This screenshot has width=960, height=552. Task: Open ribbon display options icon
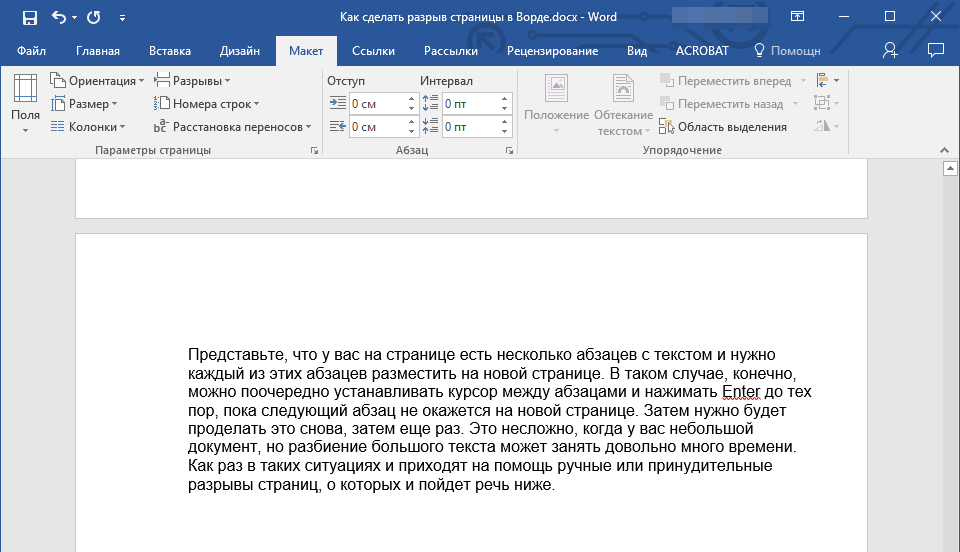click(797, 17)
